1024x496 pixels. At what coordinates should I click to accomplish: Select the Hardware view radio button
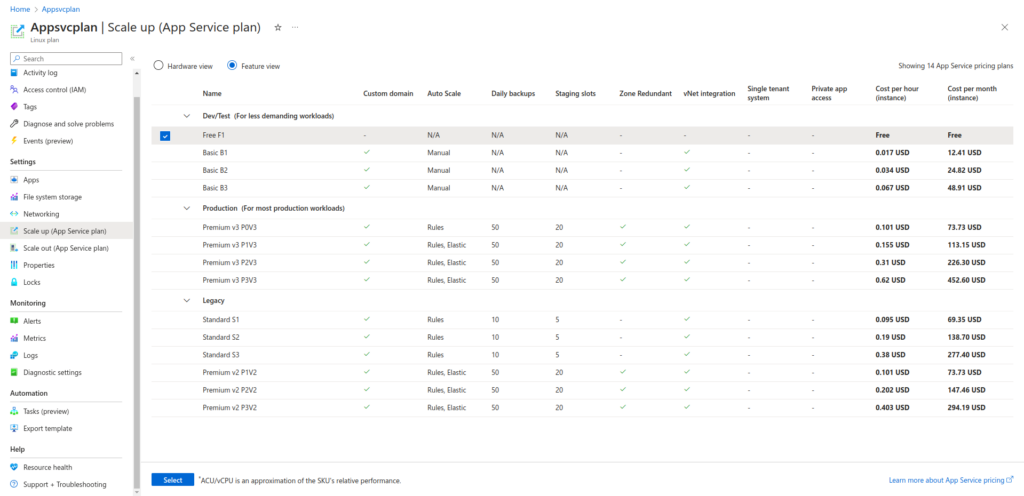[158, 66]
